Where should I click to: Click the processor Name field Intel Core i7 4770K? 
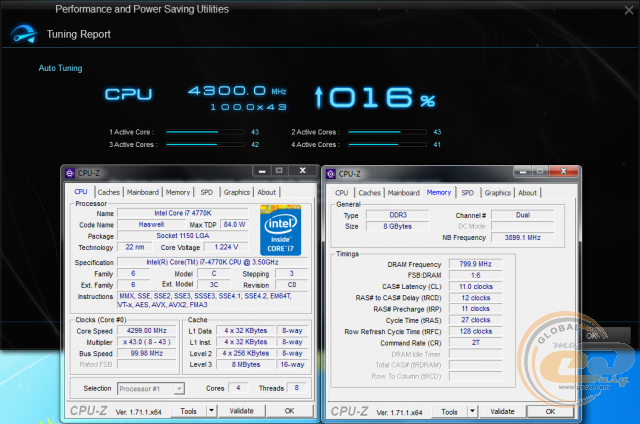[183, 213]
